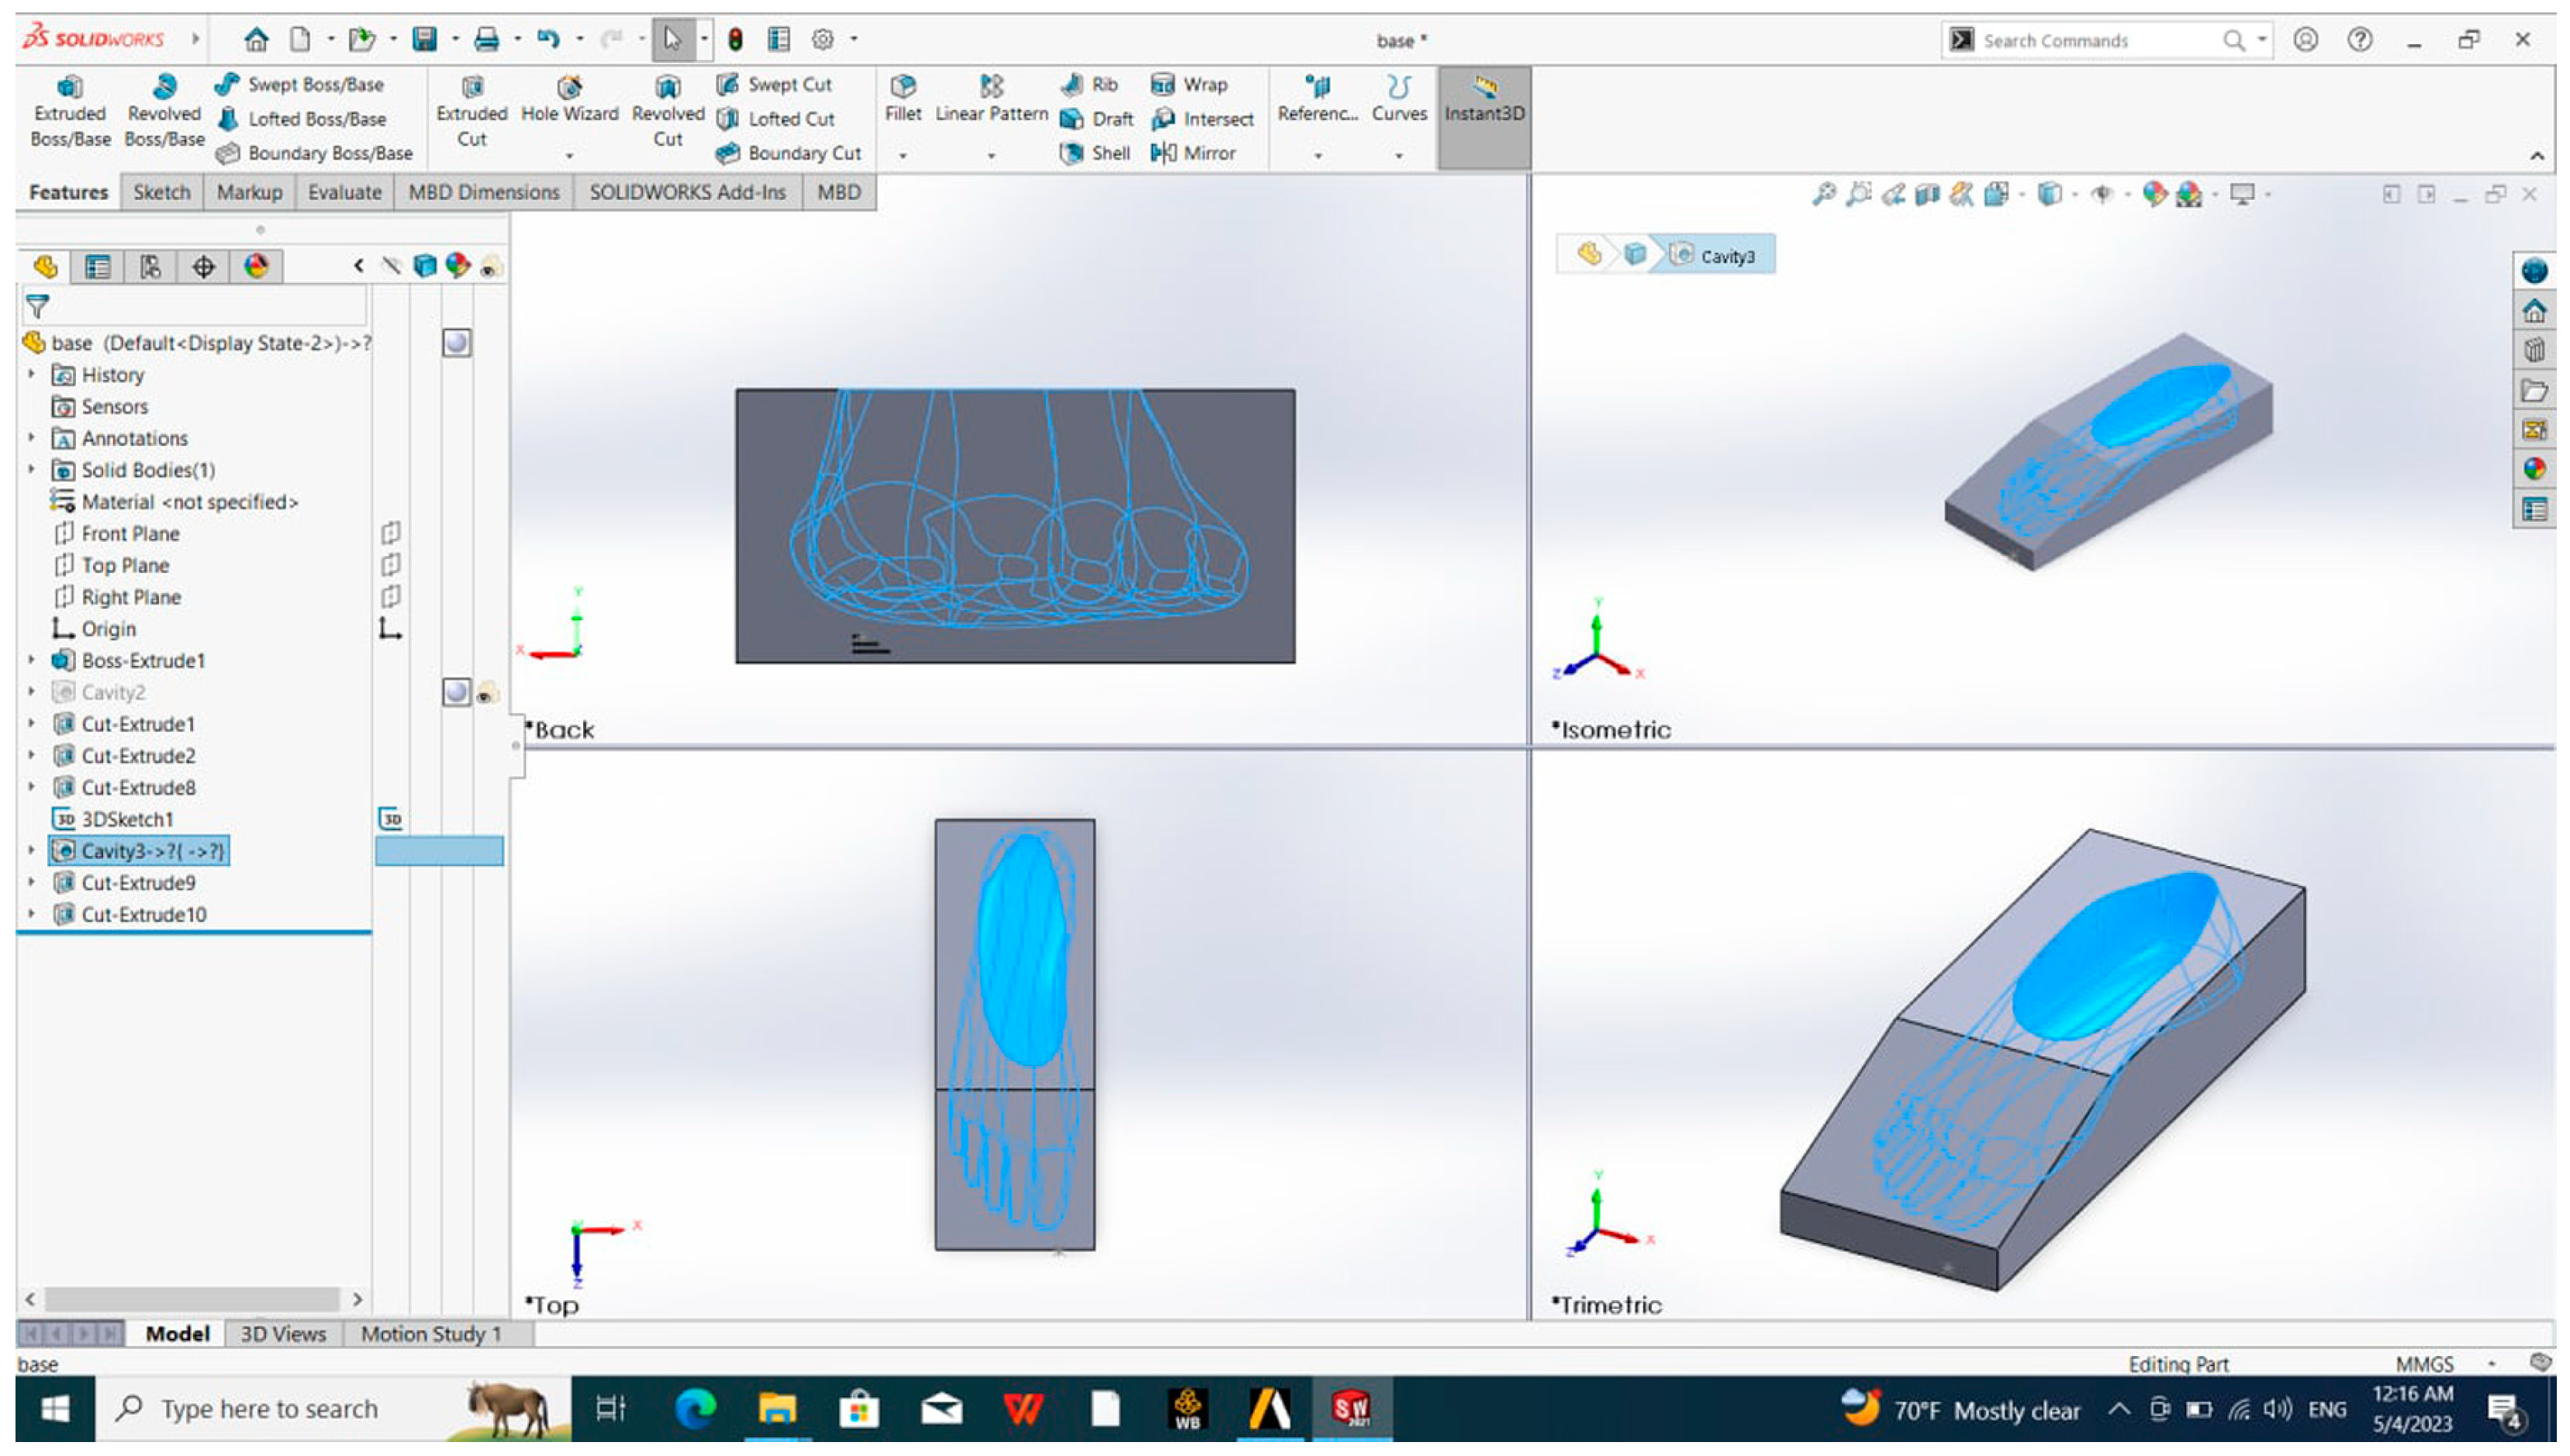Click the Print icon in quick toolbar
The width and height of the screenshot is (2570, 1456).
486,39
